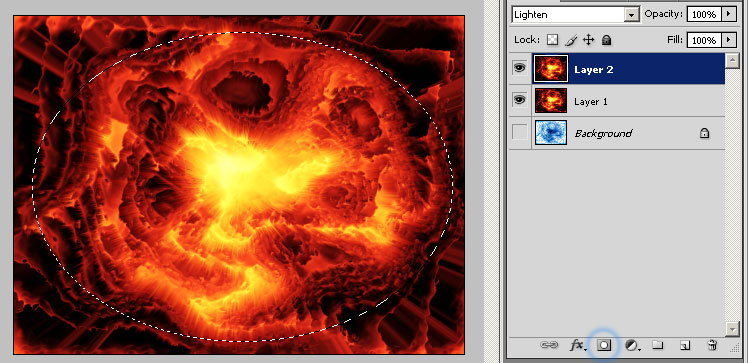Select Layer 2 thumbnail

[551, 69]
